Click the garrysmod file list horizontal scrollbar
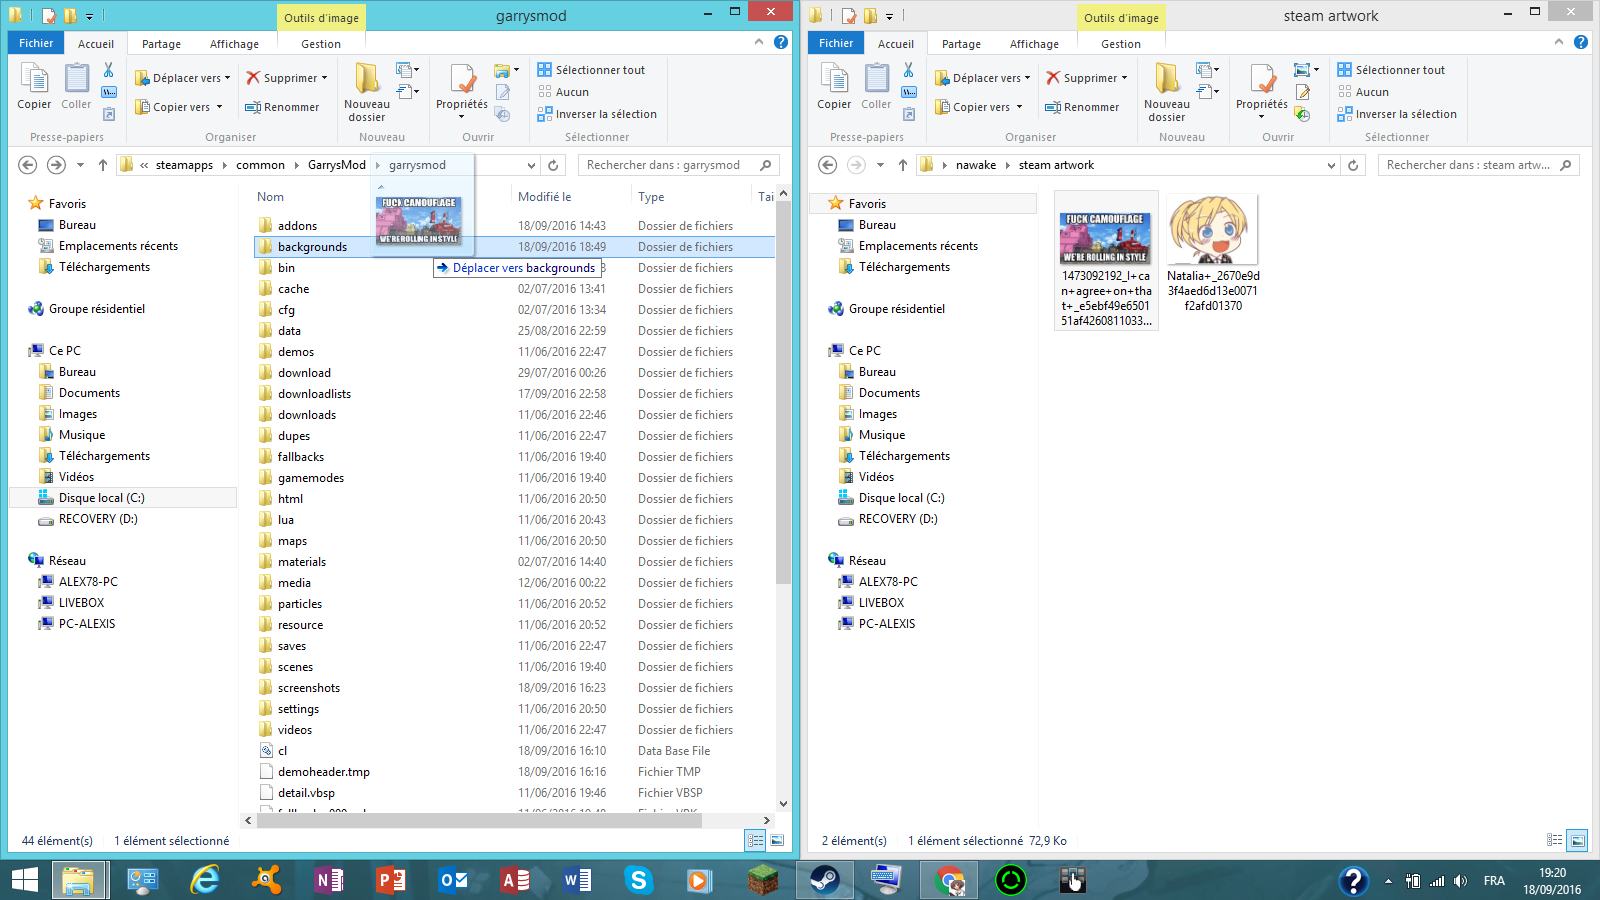The width and height of the screenshot is (1600, 900). click(x=480, y=821)
